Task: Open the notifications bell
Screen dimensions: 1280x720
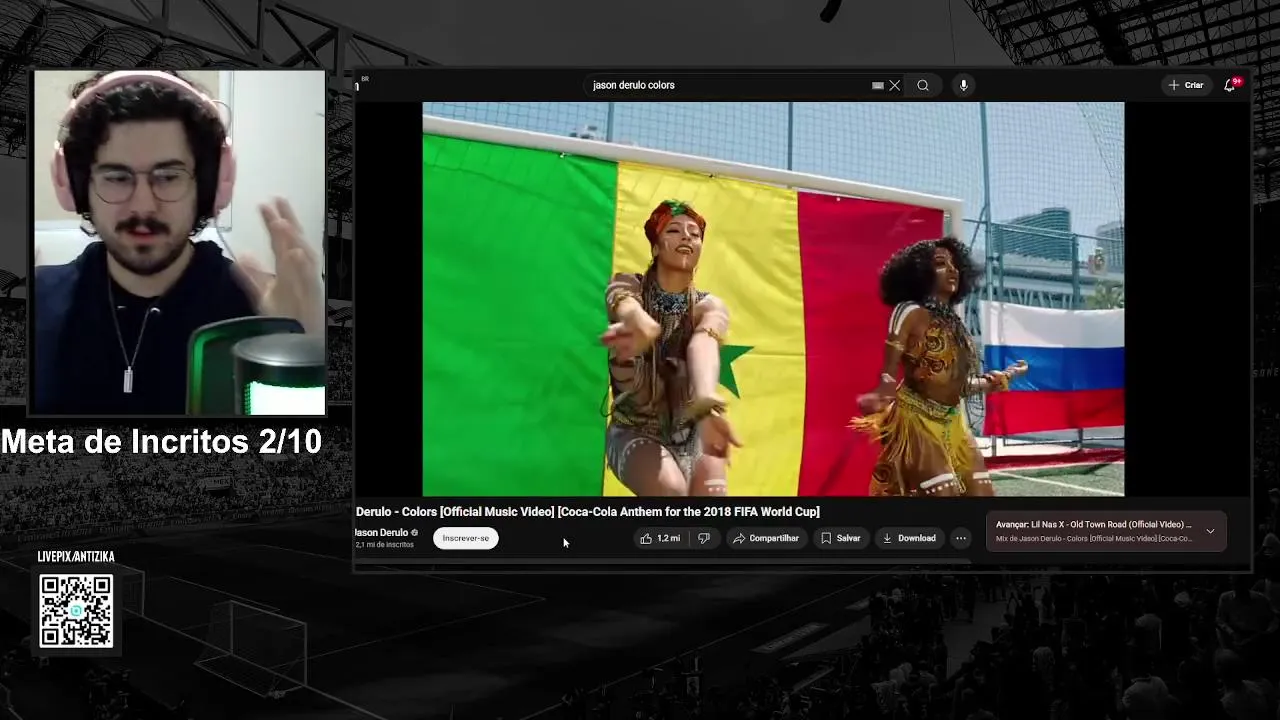Action: coord(1230,86)
